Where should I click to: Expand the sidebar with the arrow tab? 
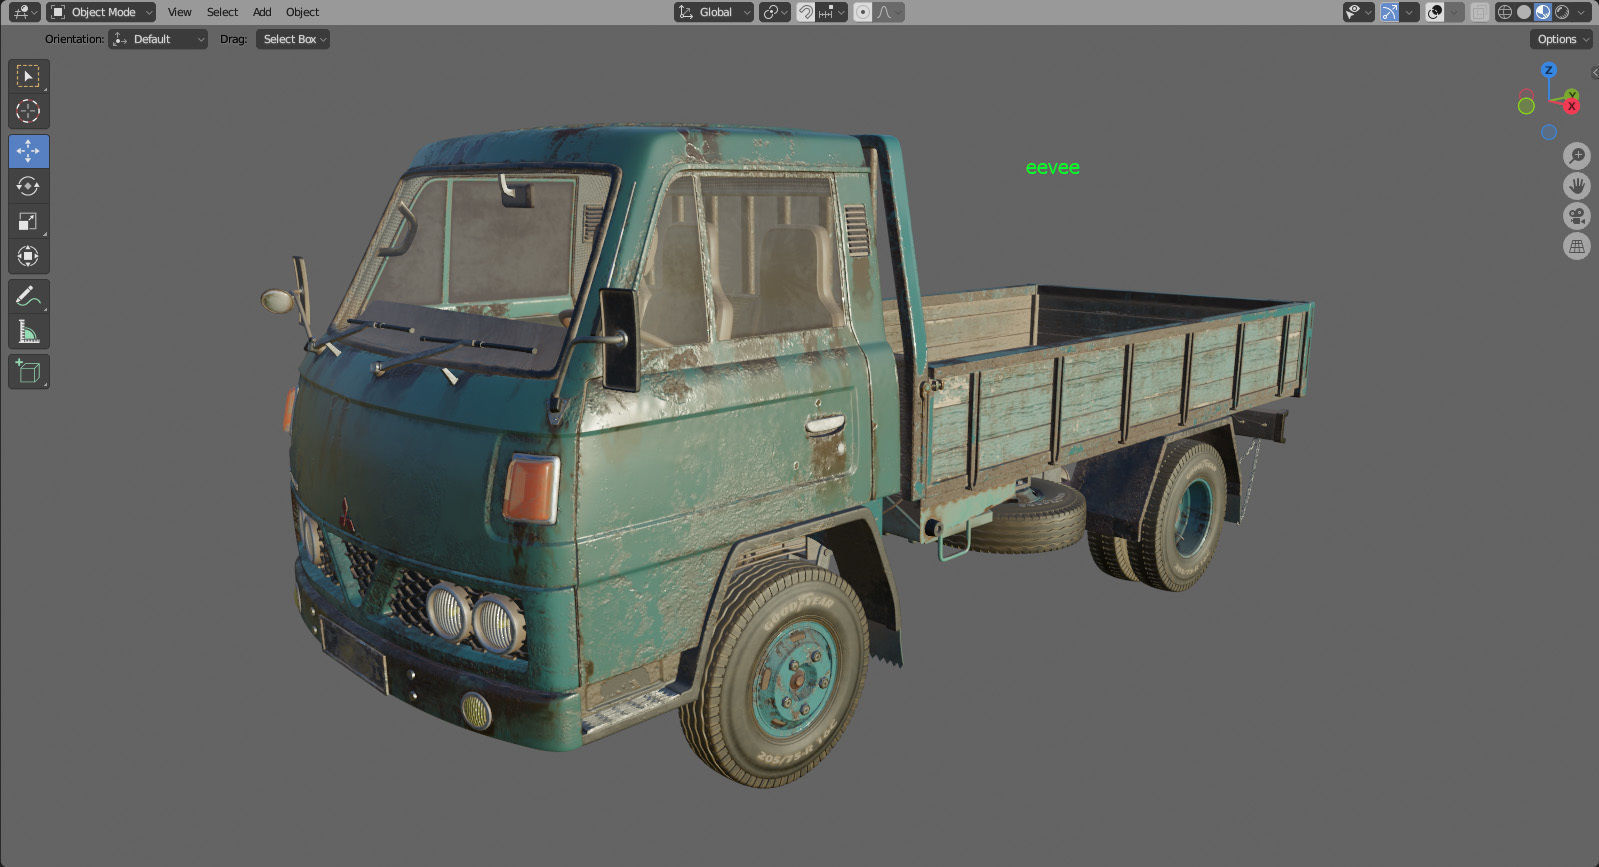pos(1594,73)
